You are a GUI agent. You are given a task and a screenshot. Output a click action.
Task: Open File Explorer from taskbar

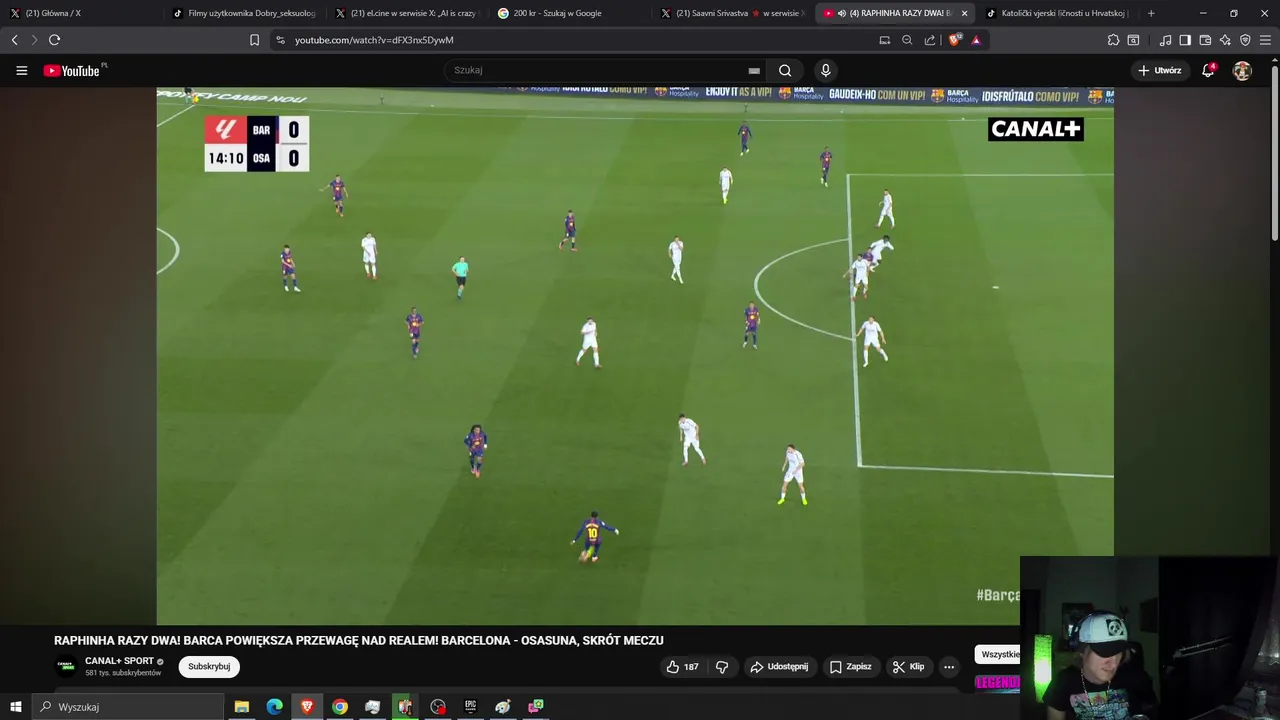coord(241,707)
